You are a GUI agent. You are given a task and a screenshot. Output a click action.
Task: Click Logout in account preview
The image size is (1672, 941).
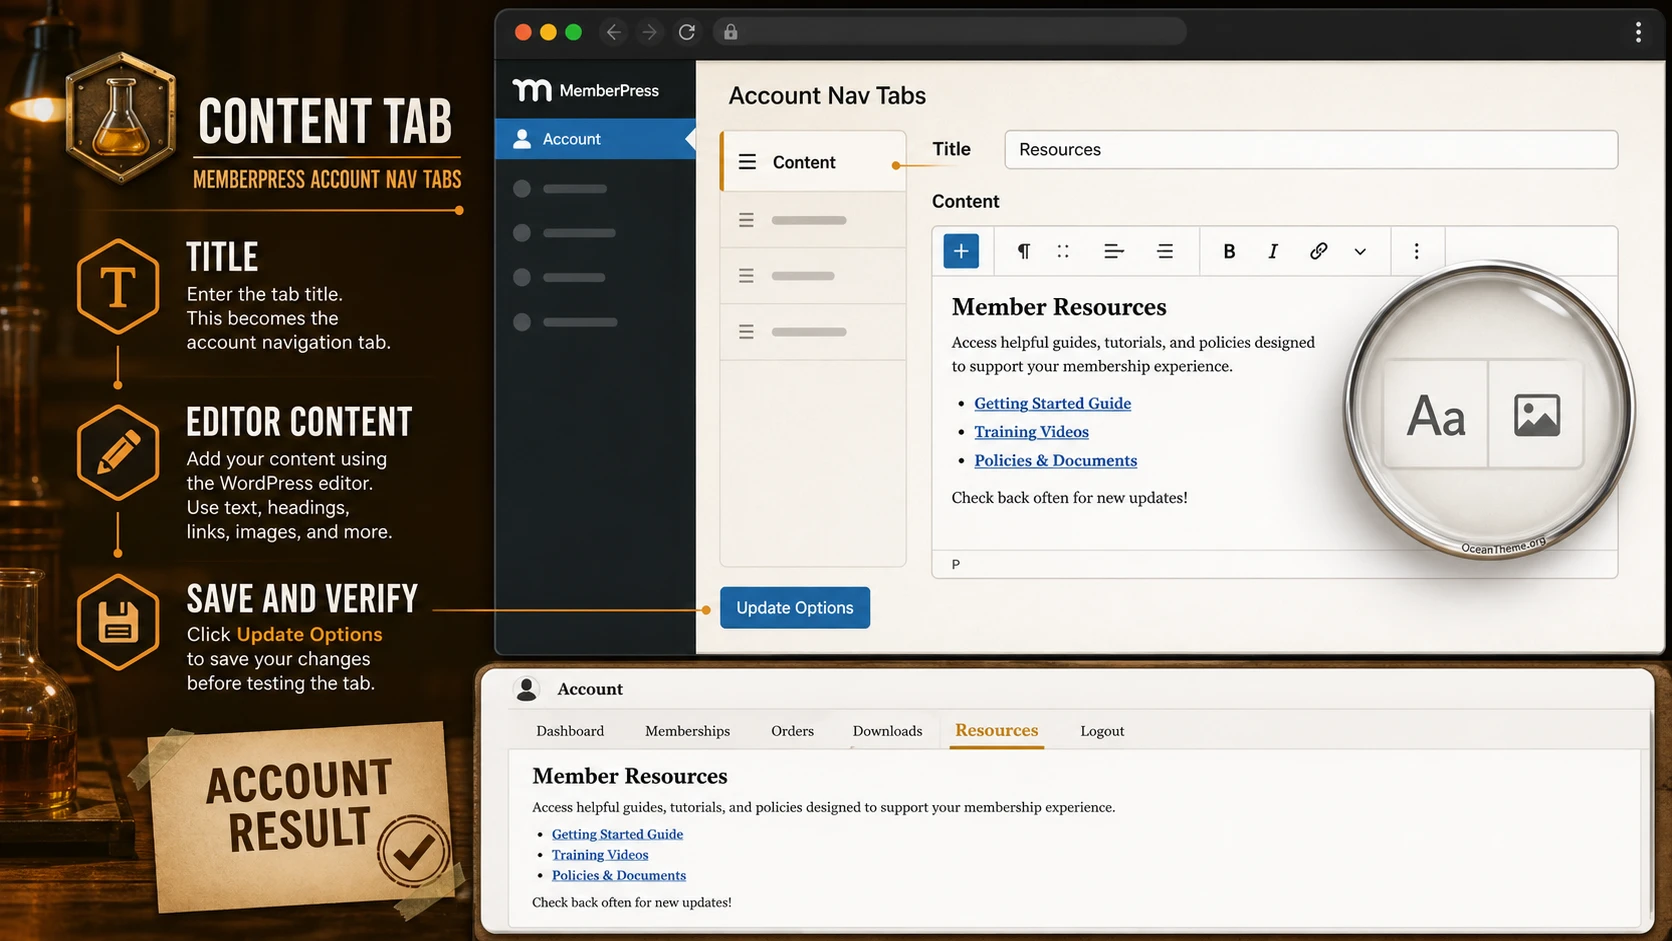1102,731
